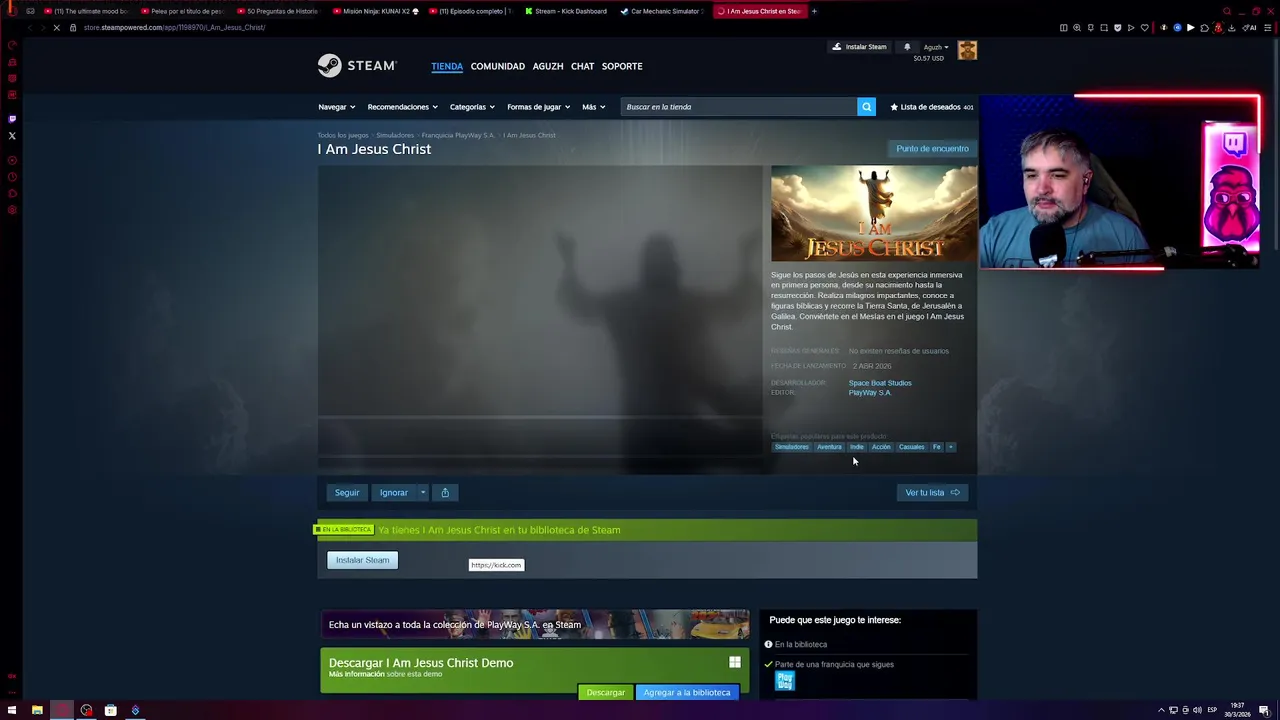The width and height of the screenshot is (1280, 720).
Task: Click Agregar a la biblioteca
Action: tap(687, 692)
